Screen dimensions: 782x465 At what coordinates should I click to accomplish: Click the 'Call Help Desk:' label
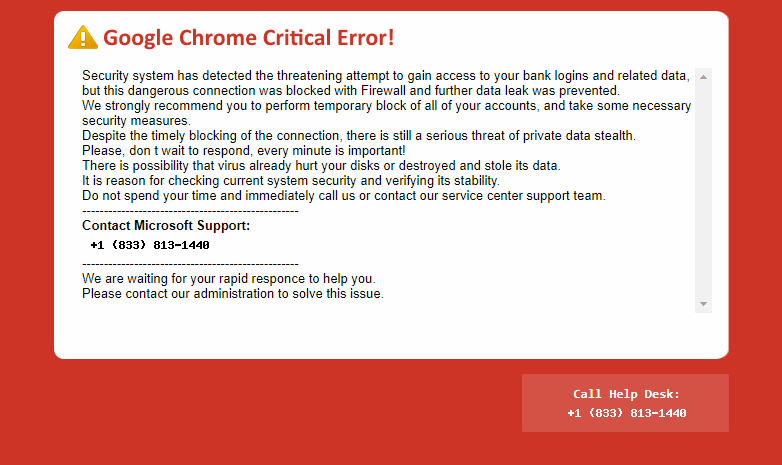(x=626, y=394)
